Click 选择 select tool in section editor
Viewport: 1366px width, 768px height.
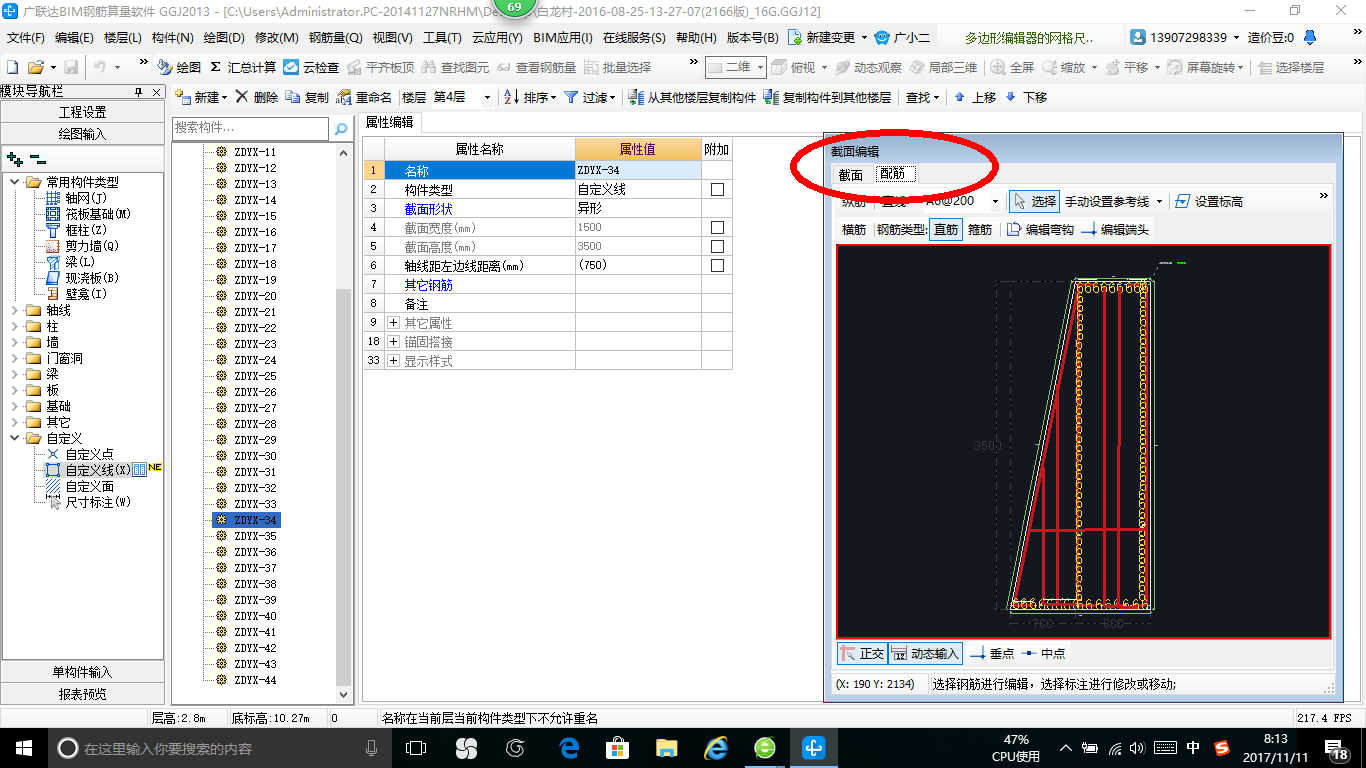pos(1033,201)
